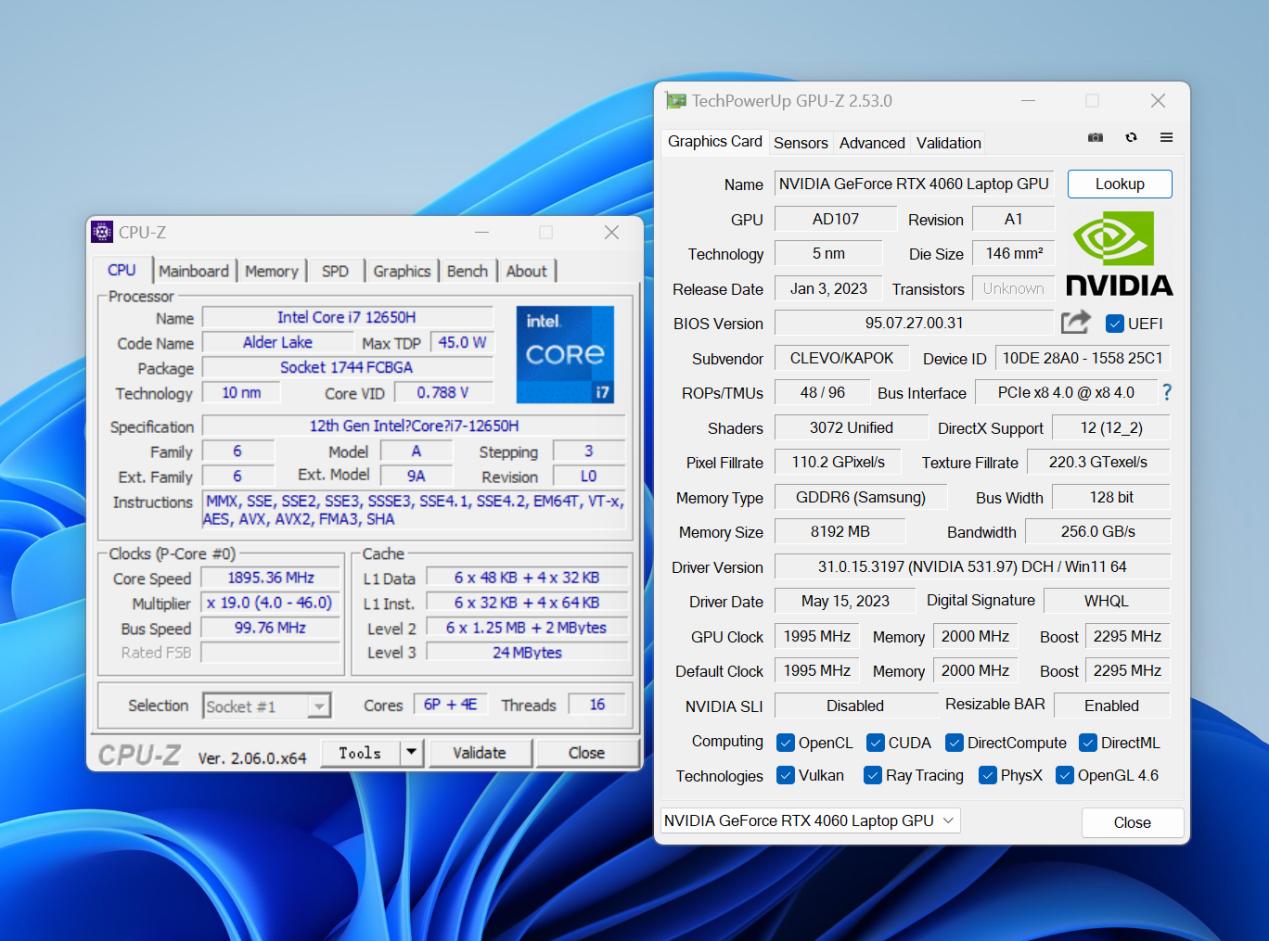This screenshot has height=941, width=1269.
Task: Toggle the OpenCL checkbox
Action: pos(786,743)
